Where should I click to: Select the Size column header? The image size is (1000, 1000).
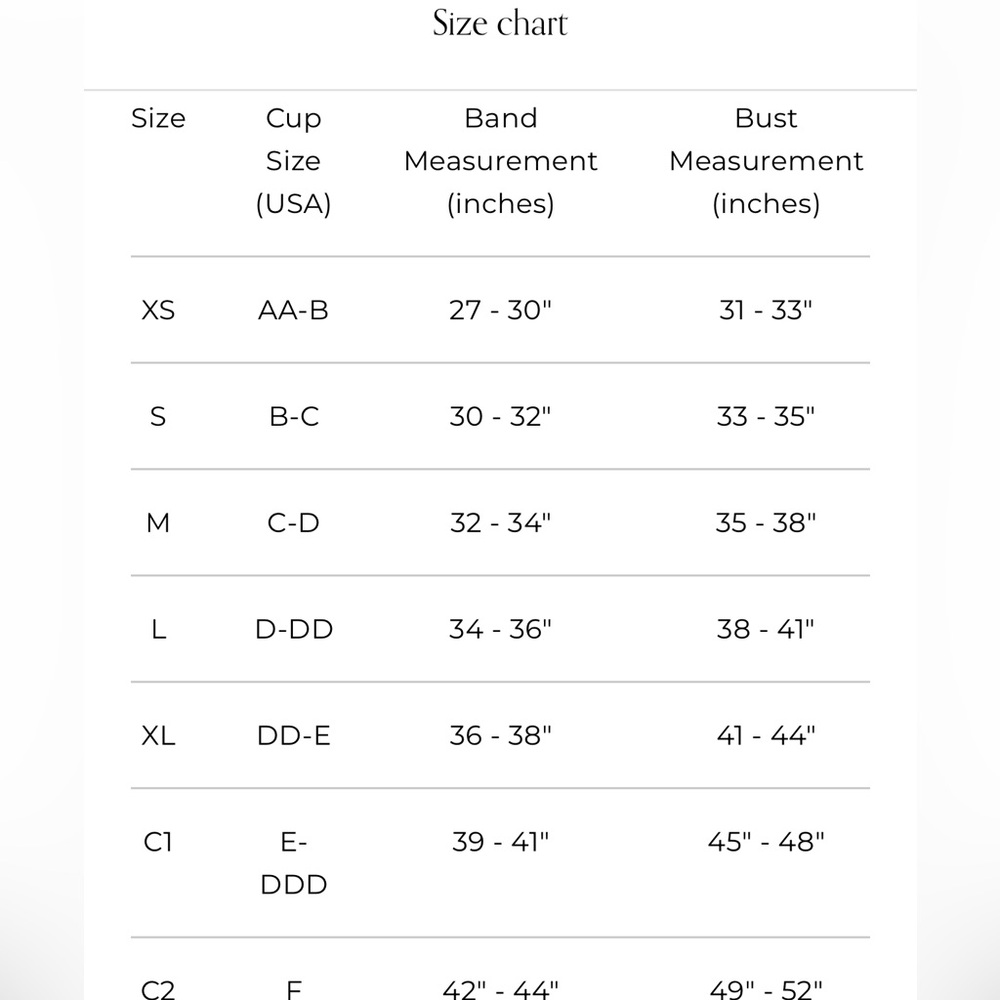point(158,118)
